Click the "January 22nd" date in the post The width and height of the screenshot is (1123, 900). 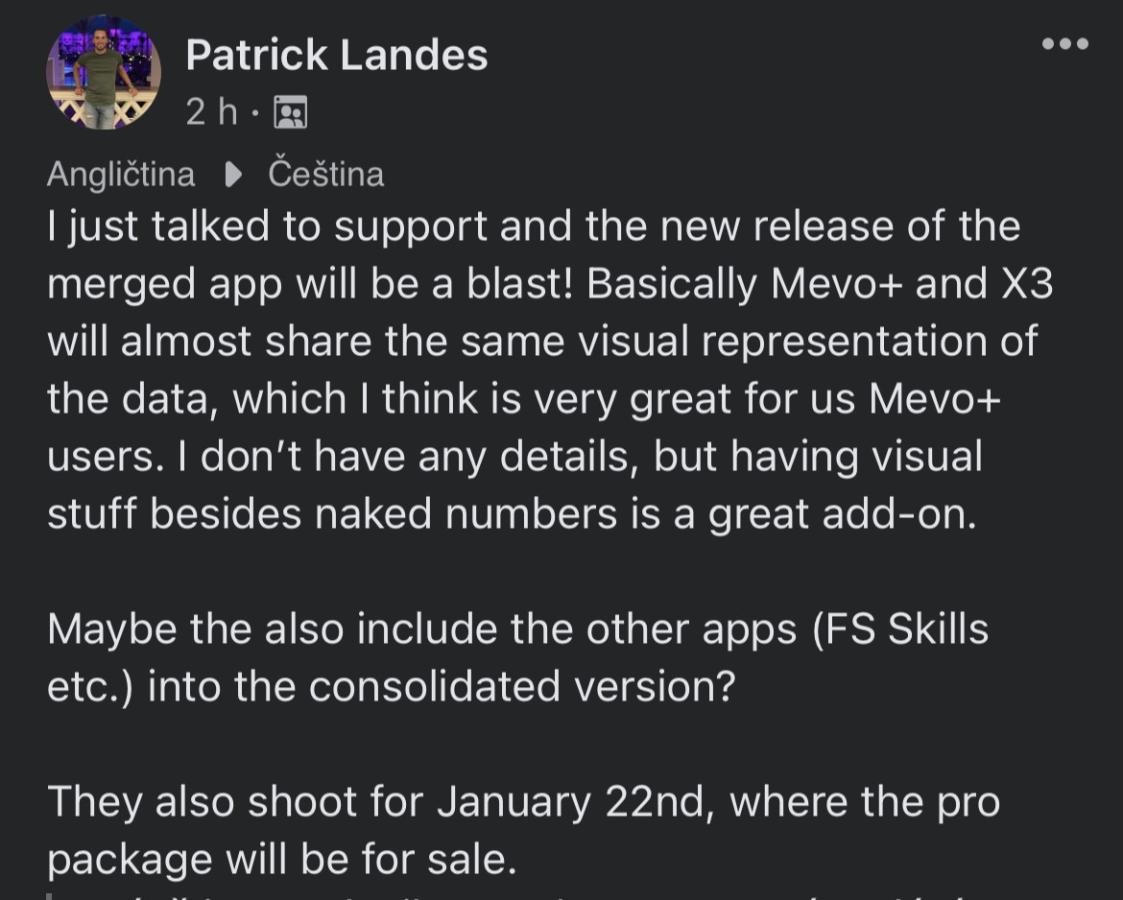[572, 802]
